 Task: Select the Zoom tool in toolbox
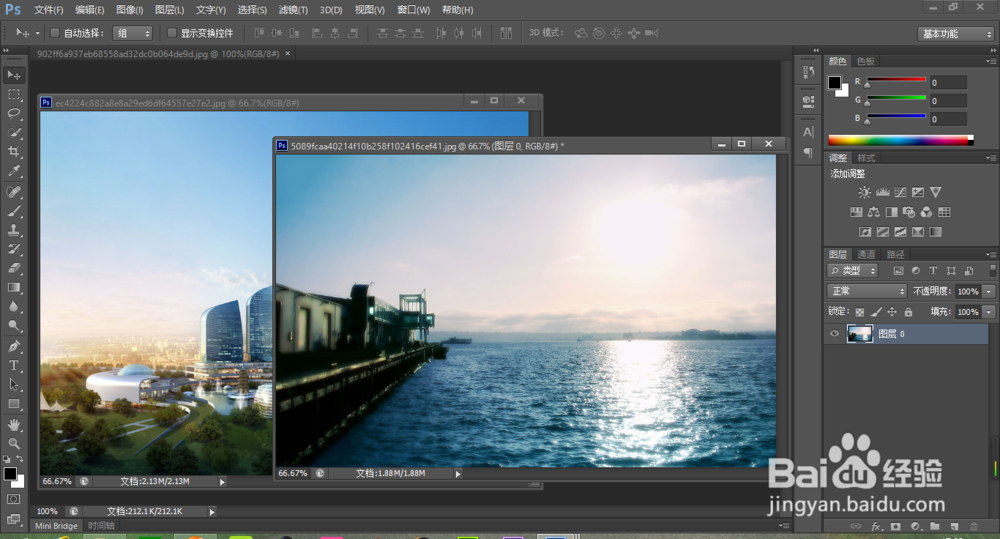click(x=14, y=443)
